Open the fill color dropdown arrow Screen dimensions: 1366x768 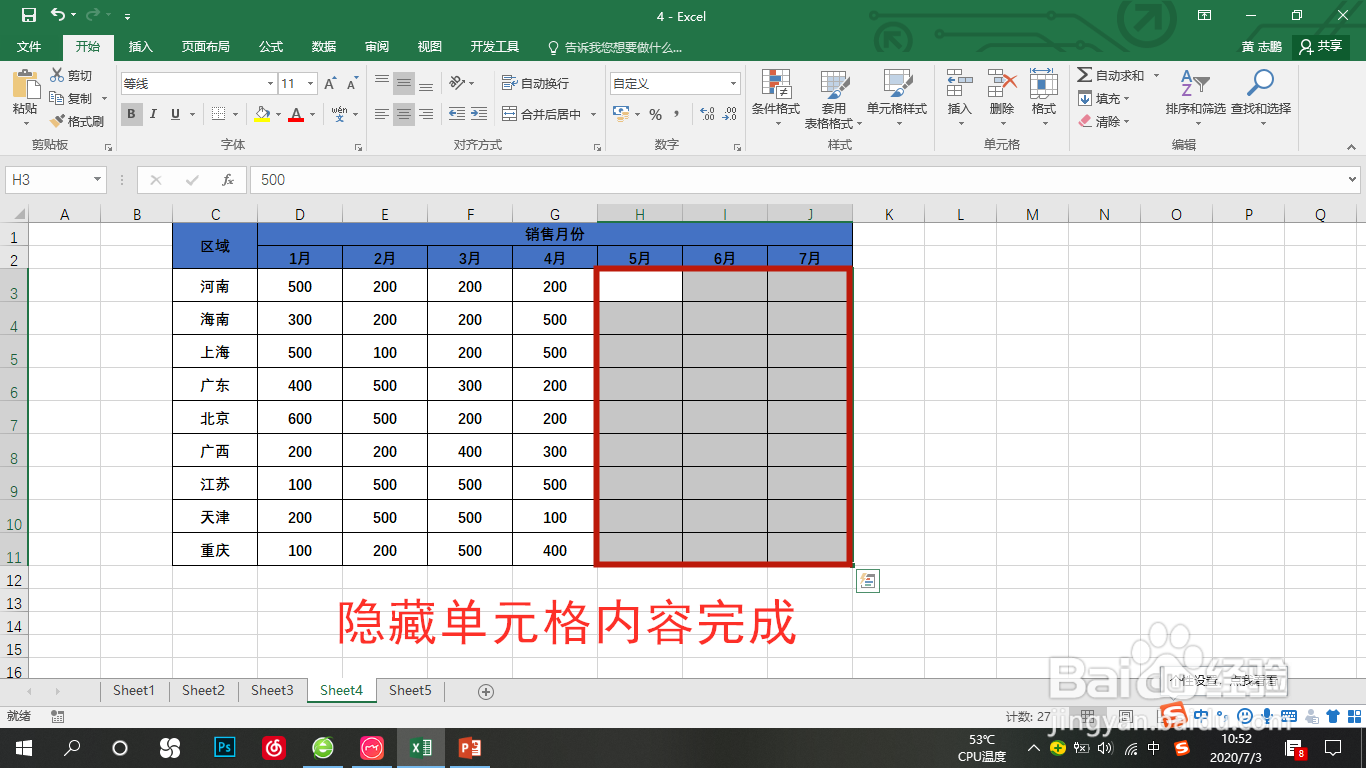277,114
